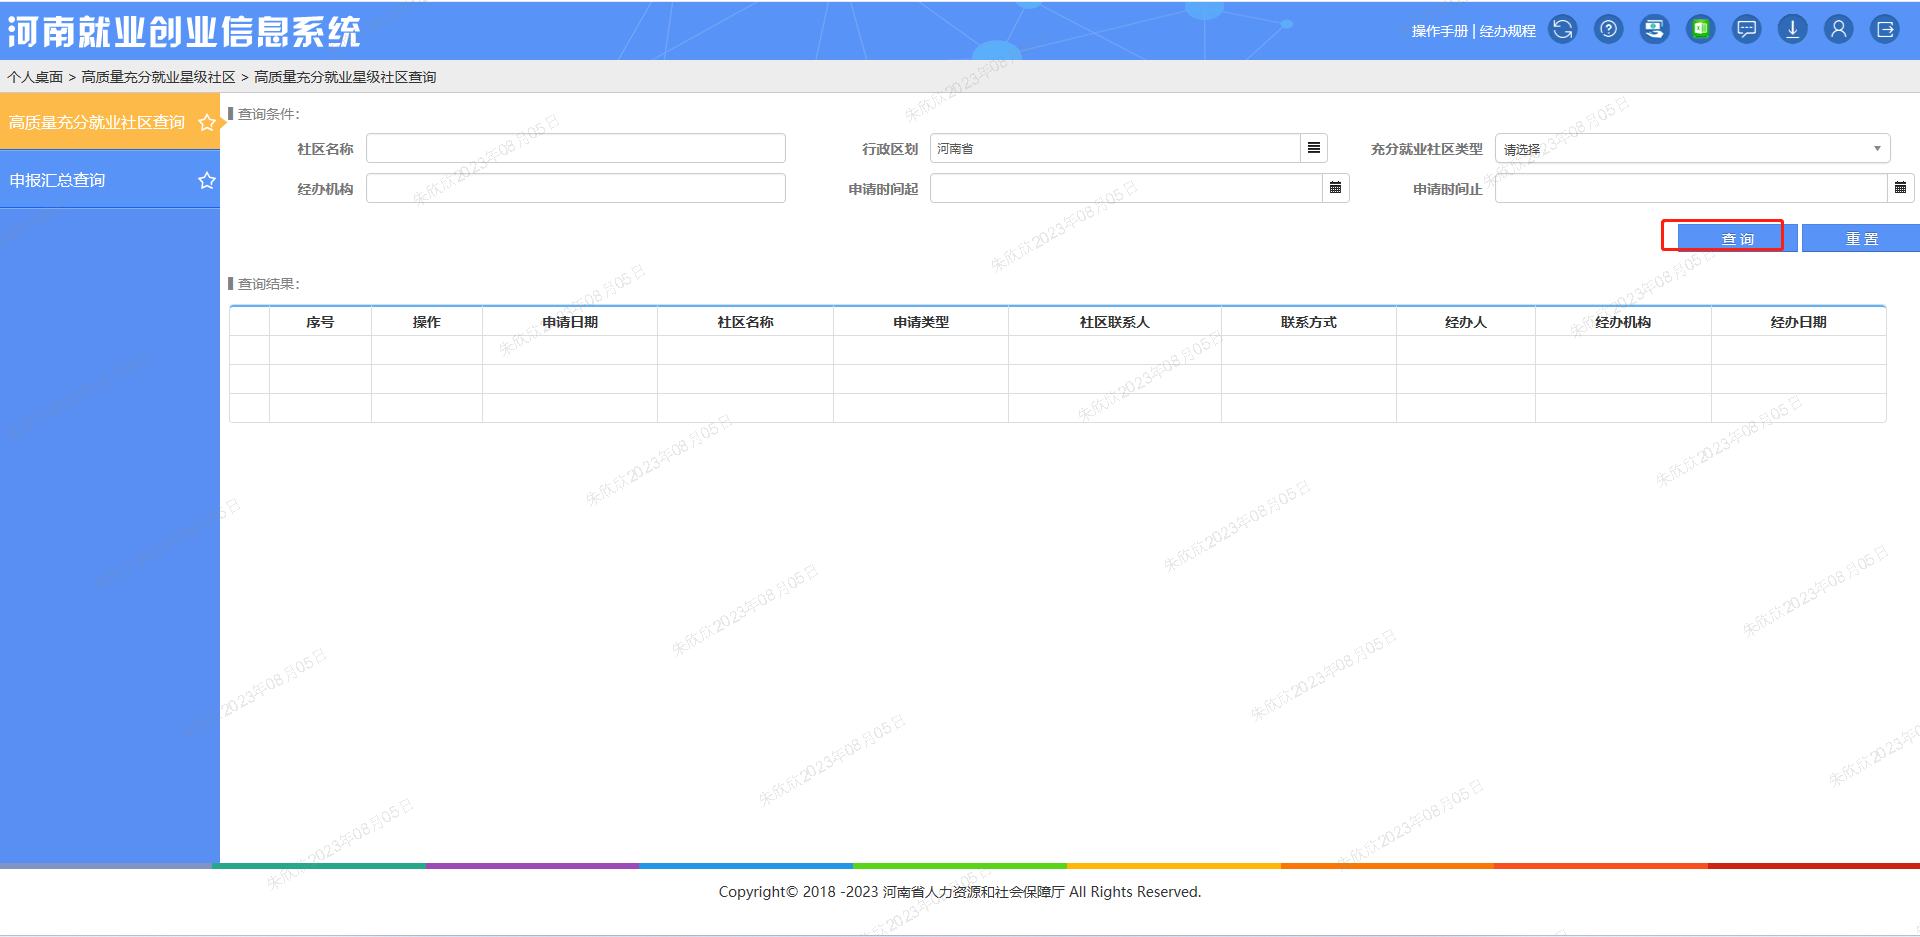The height and width of the screenshot is (937, 1920).
Task: Toggle the favorite star on 高质量充分就业社区查询
Action: point(207,122)
